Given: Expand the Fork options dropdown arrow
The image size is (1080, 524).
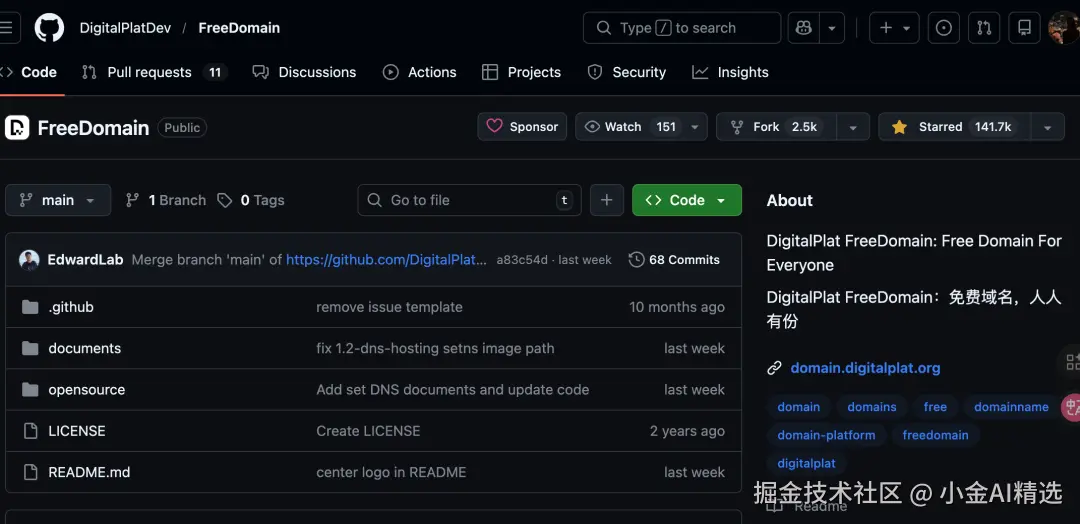Looking at the screenshot, I should pos(853,127).
